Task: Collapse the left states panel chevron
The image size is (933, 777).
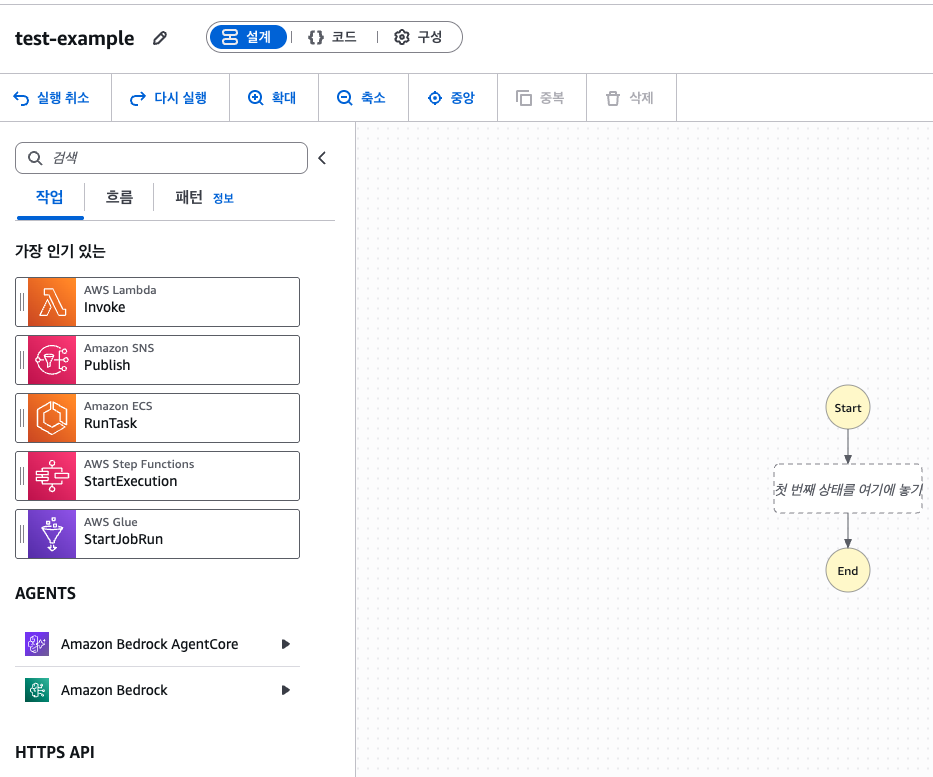Action: [322, 158]
